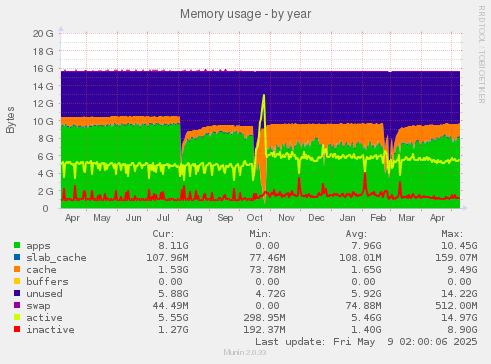Screen dimensions: 491x364
Task: Click inactive current value 1.27G
Action: tap(173, 330)
